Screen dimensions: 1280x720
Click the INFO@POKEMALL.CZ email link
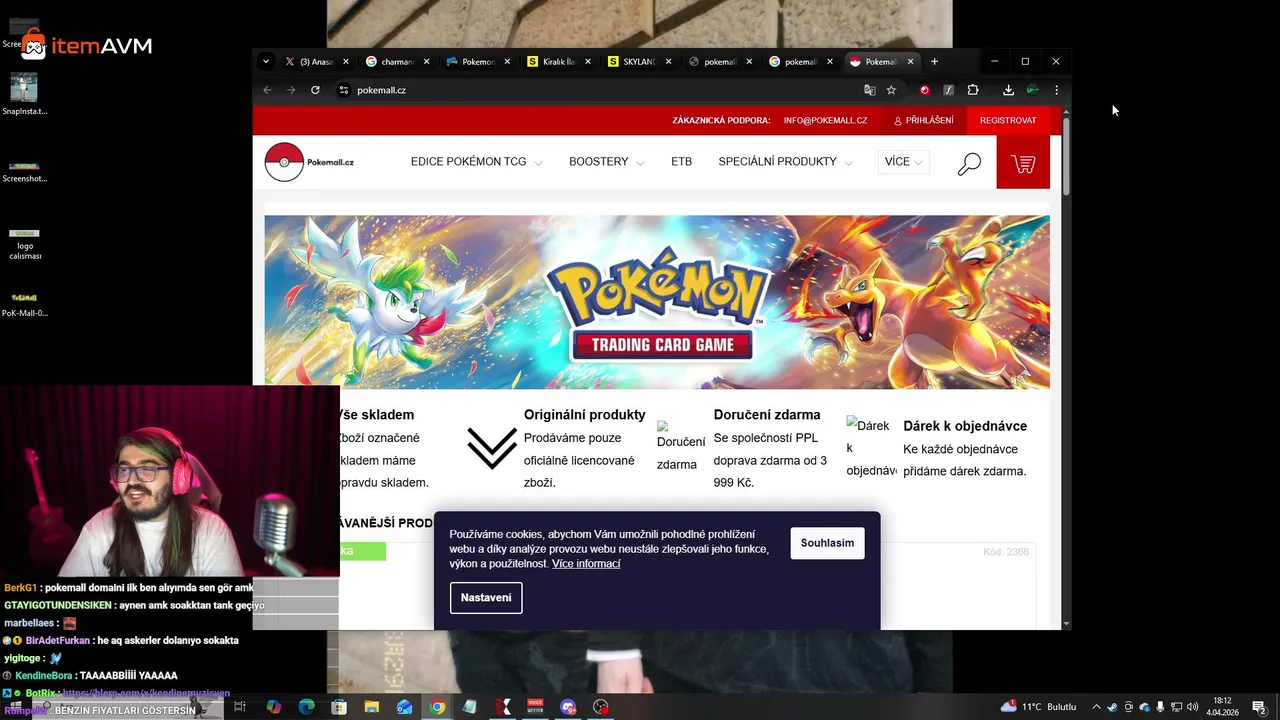pos(825,120)
